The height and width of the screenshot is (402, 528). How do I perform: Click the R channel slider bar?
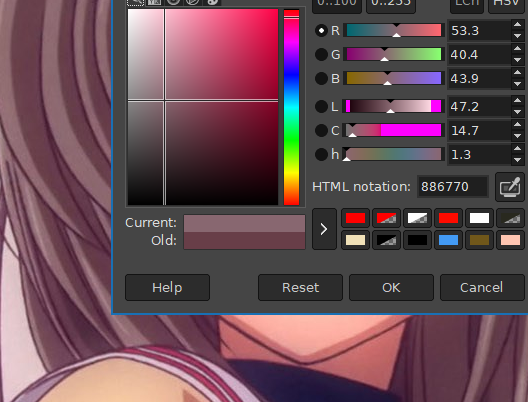tap(394, 30)
